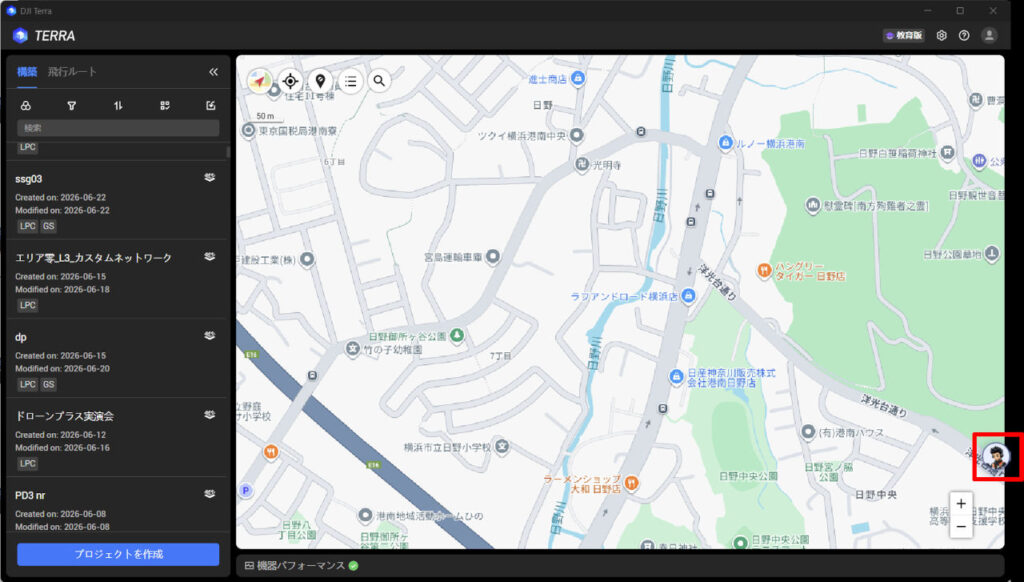Screen dimensions: 1024x582
Task: Switch to the 飛行ルート tab
Action: pos(72,72)
